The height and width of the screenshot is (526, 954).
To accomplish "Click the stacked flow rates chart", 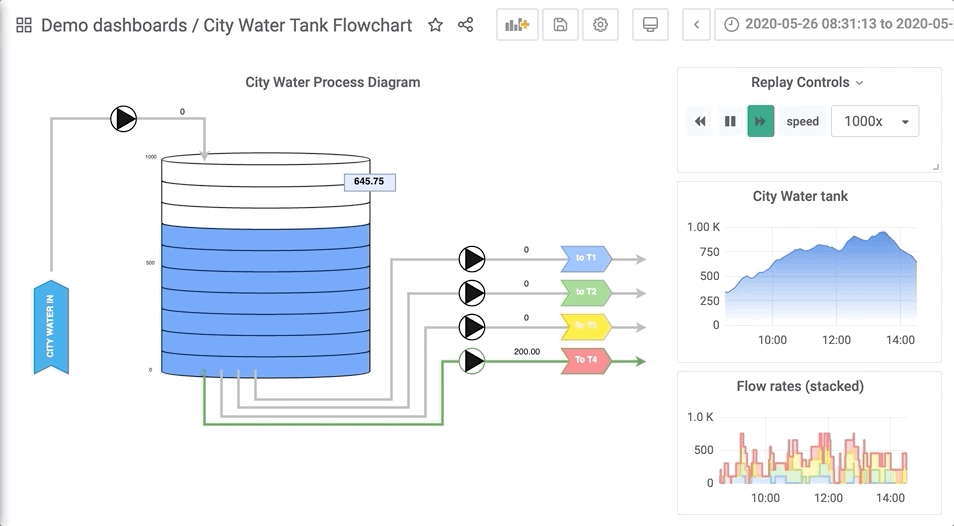I will (x=813, y=453).
